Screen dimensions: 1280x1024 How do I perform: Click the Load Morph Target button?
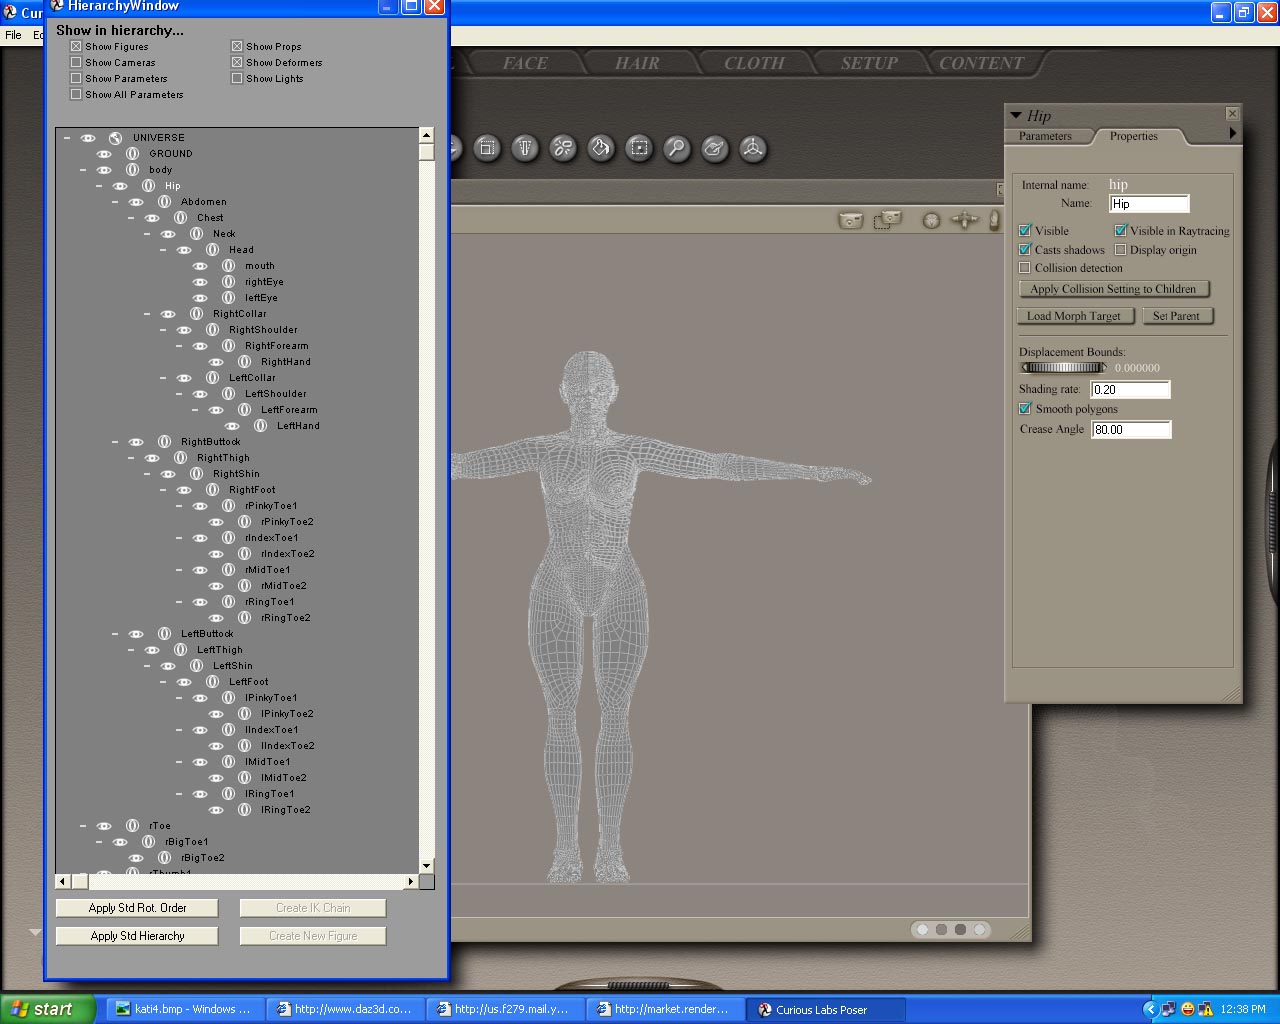pos(1074,316)
